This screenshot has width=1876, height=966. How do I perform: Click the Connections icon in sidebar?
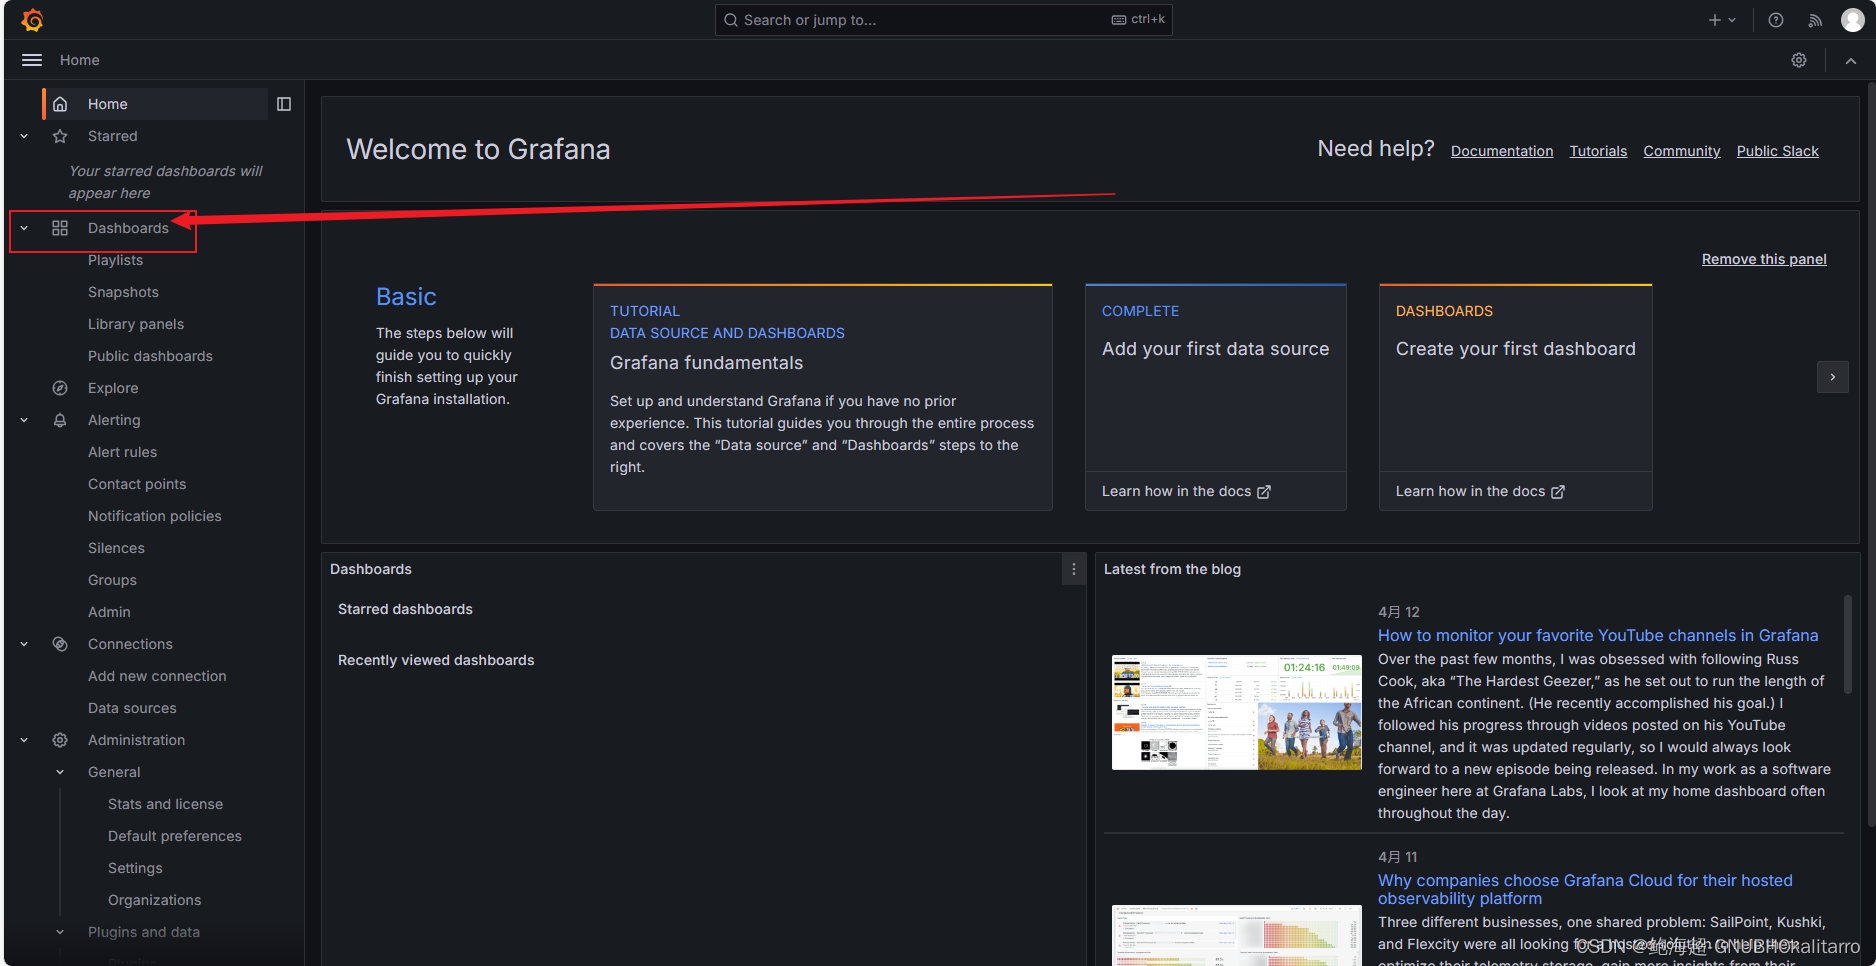[x=60, y=644]
